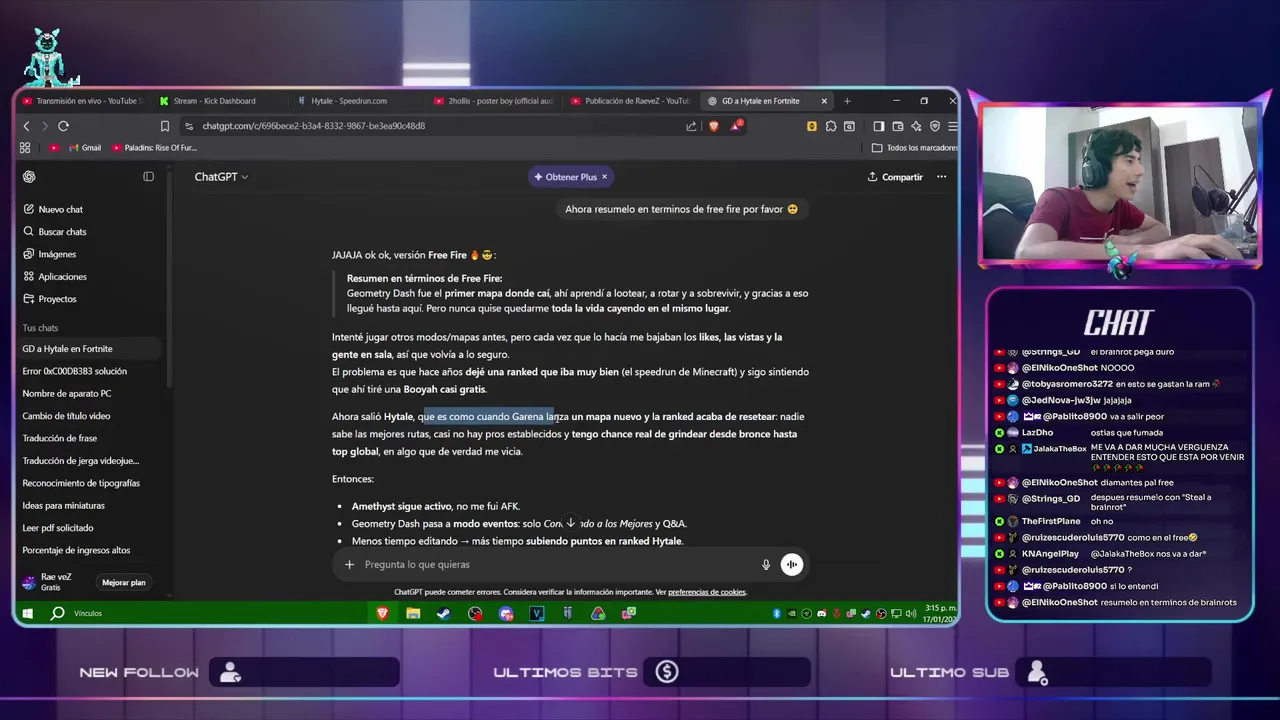Open the browser hamburger menu

[952, 126]
